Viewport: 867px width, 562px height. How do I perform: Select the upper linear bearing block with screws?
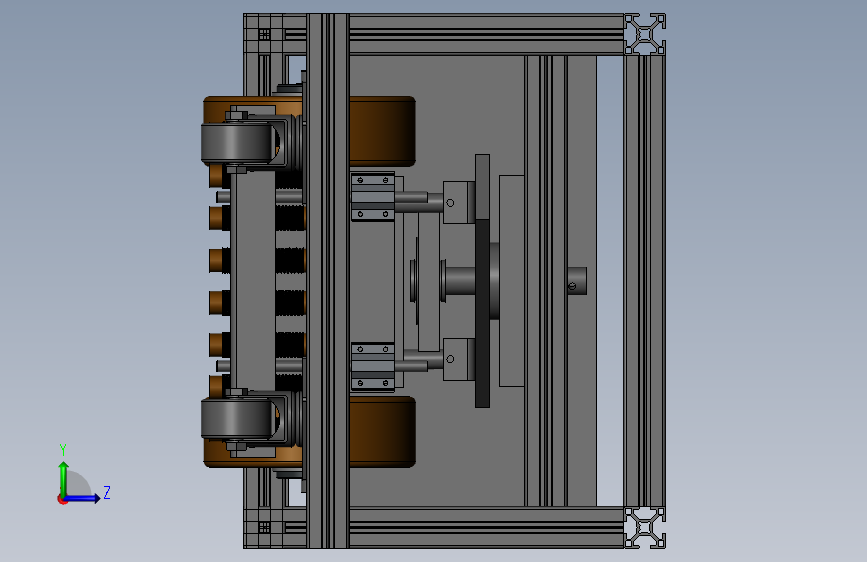[373, 197]
